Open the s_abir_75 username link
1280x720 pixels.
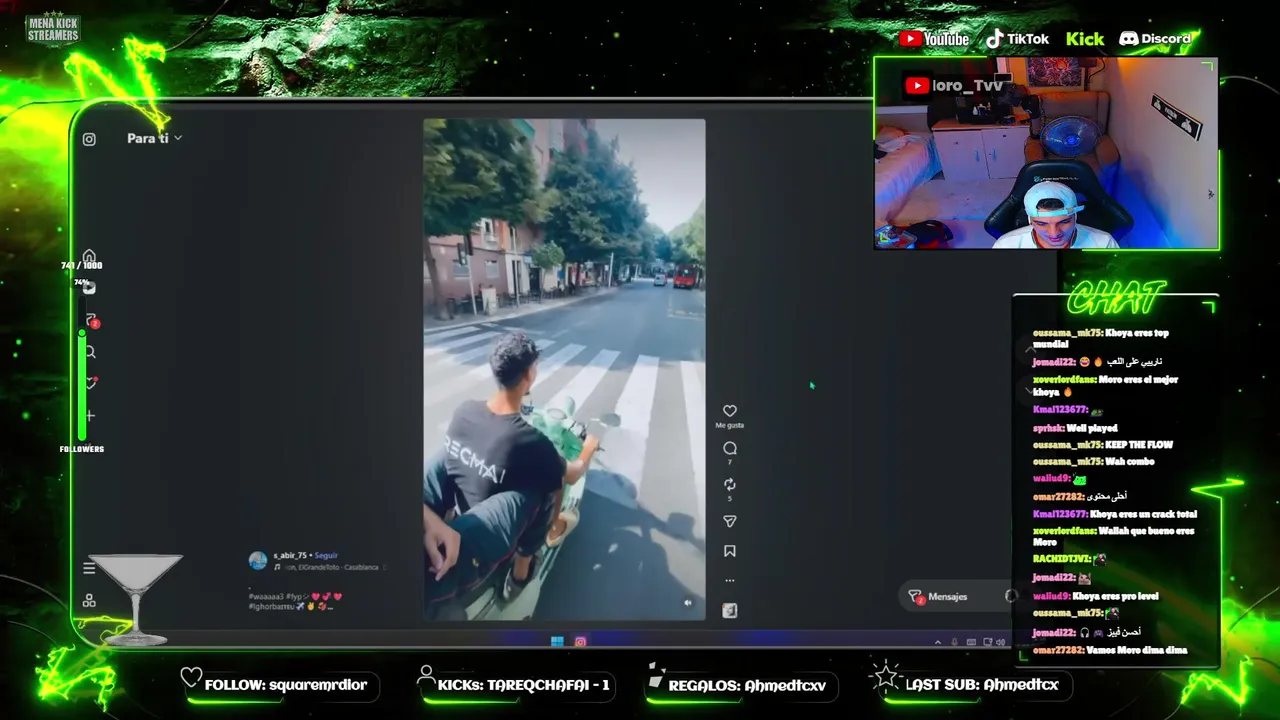[290, 555]
